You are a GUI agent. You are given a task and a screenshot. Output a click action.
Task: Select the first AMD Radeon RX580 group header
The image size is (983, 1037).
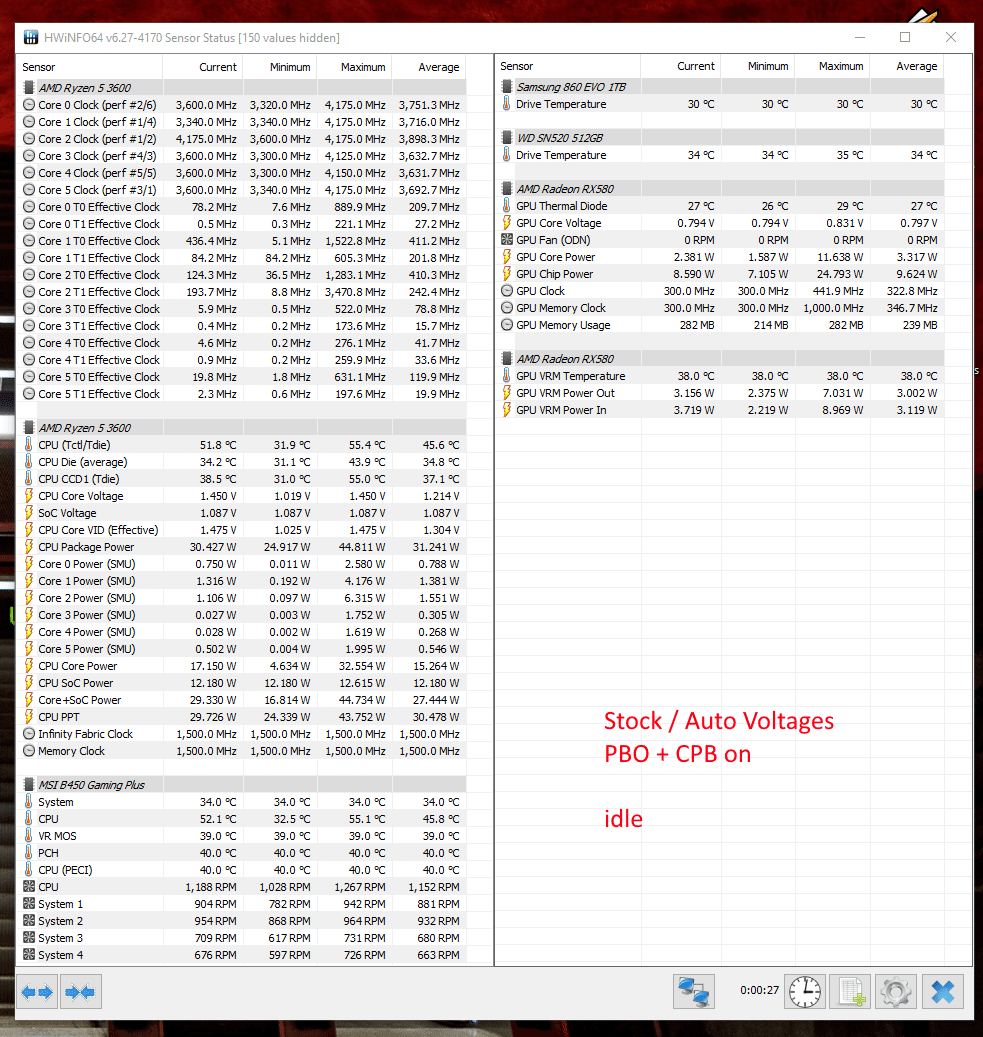[x=720, y=188]
